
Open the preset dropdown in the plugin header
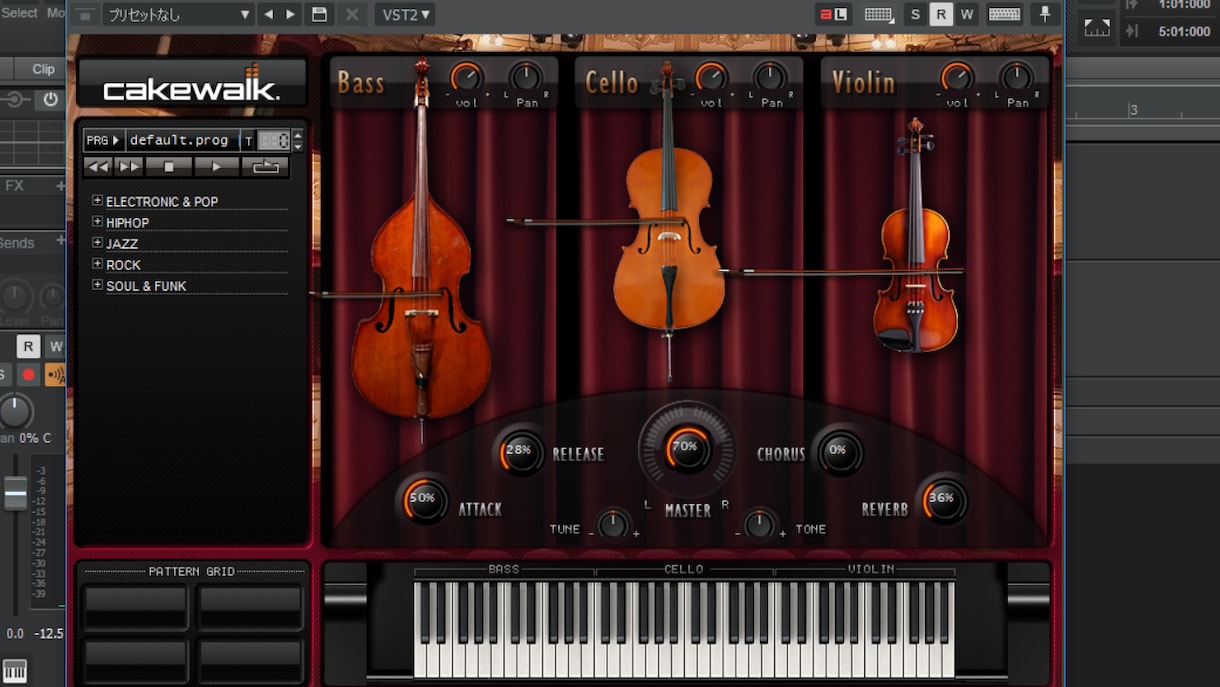tap(178, 14)
